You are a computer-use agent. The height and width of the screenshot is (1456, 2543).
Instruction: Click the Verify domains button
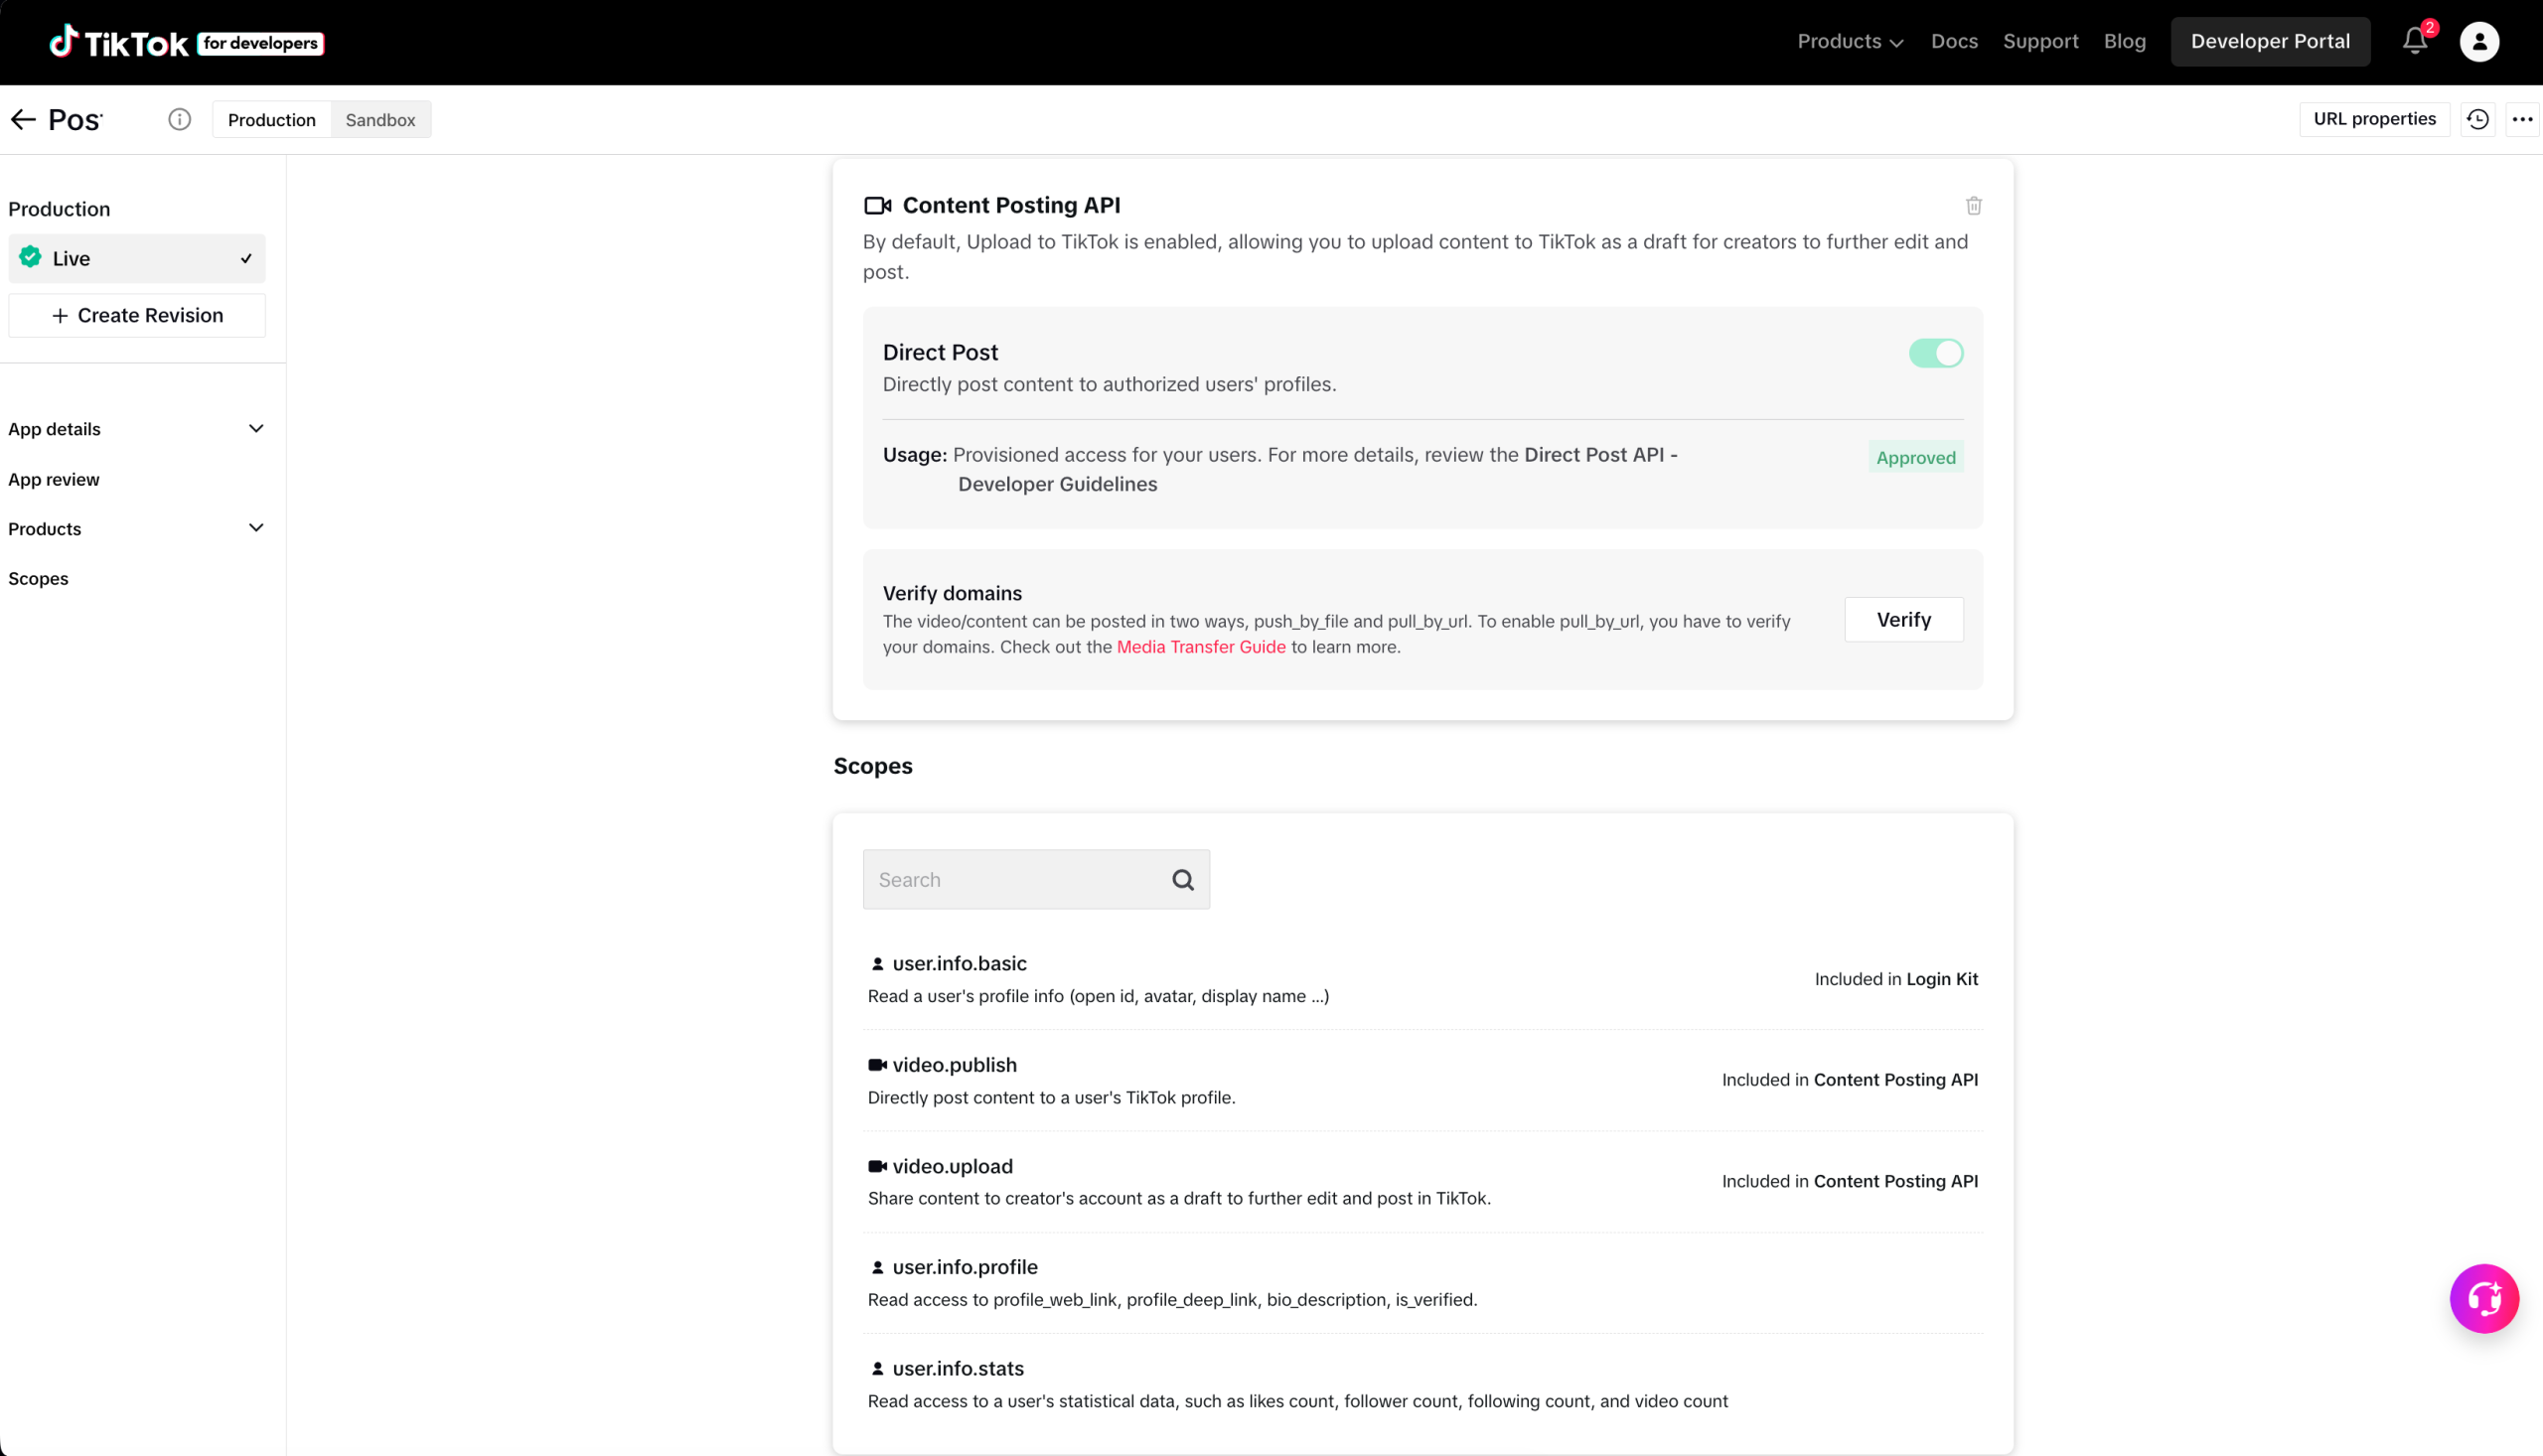tap(1904, 620)
